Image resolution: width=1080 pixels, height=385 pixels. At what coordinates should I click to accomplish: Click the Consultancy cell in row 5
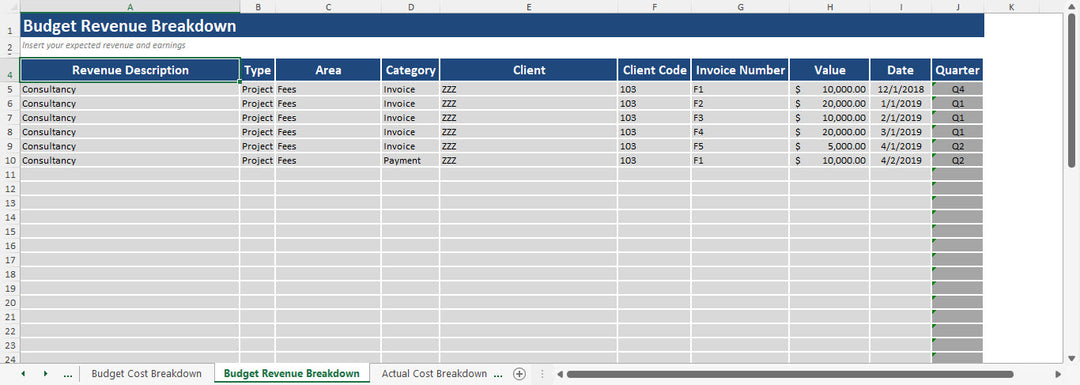click(x=129, y=89)
